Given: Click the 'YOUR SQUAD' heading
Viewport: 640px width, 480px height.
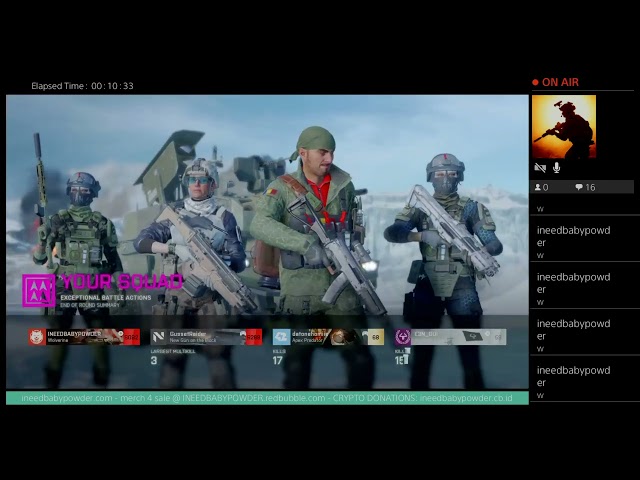Looking at the screenshot, I should point(122,282).
